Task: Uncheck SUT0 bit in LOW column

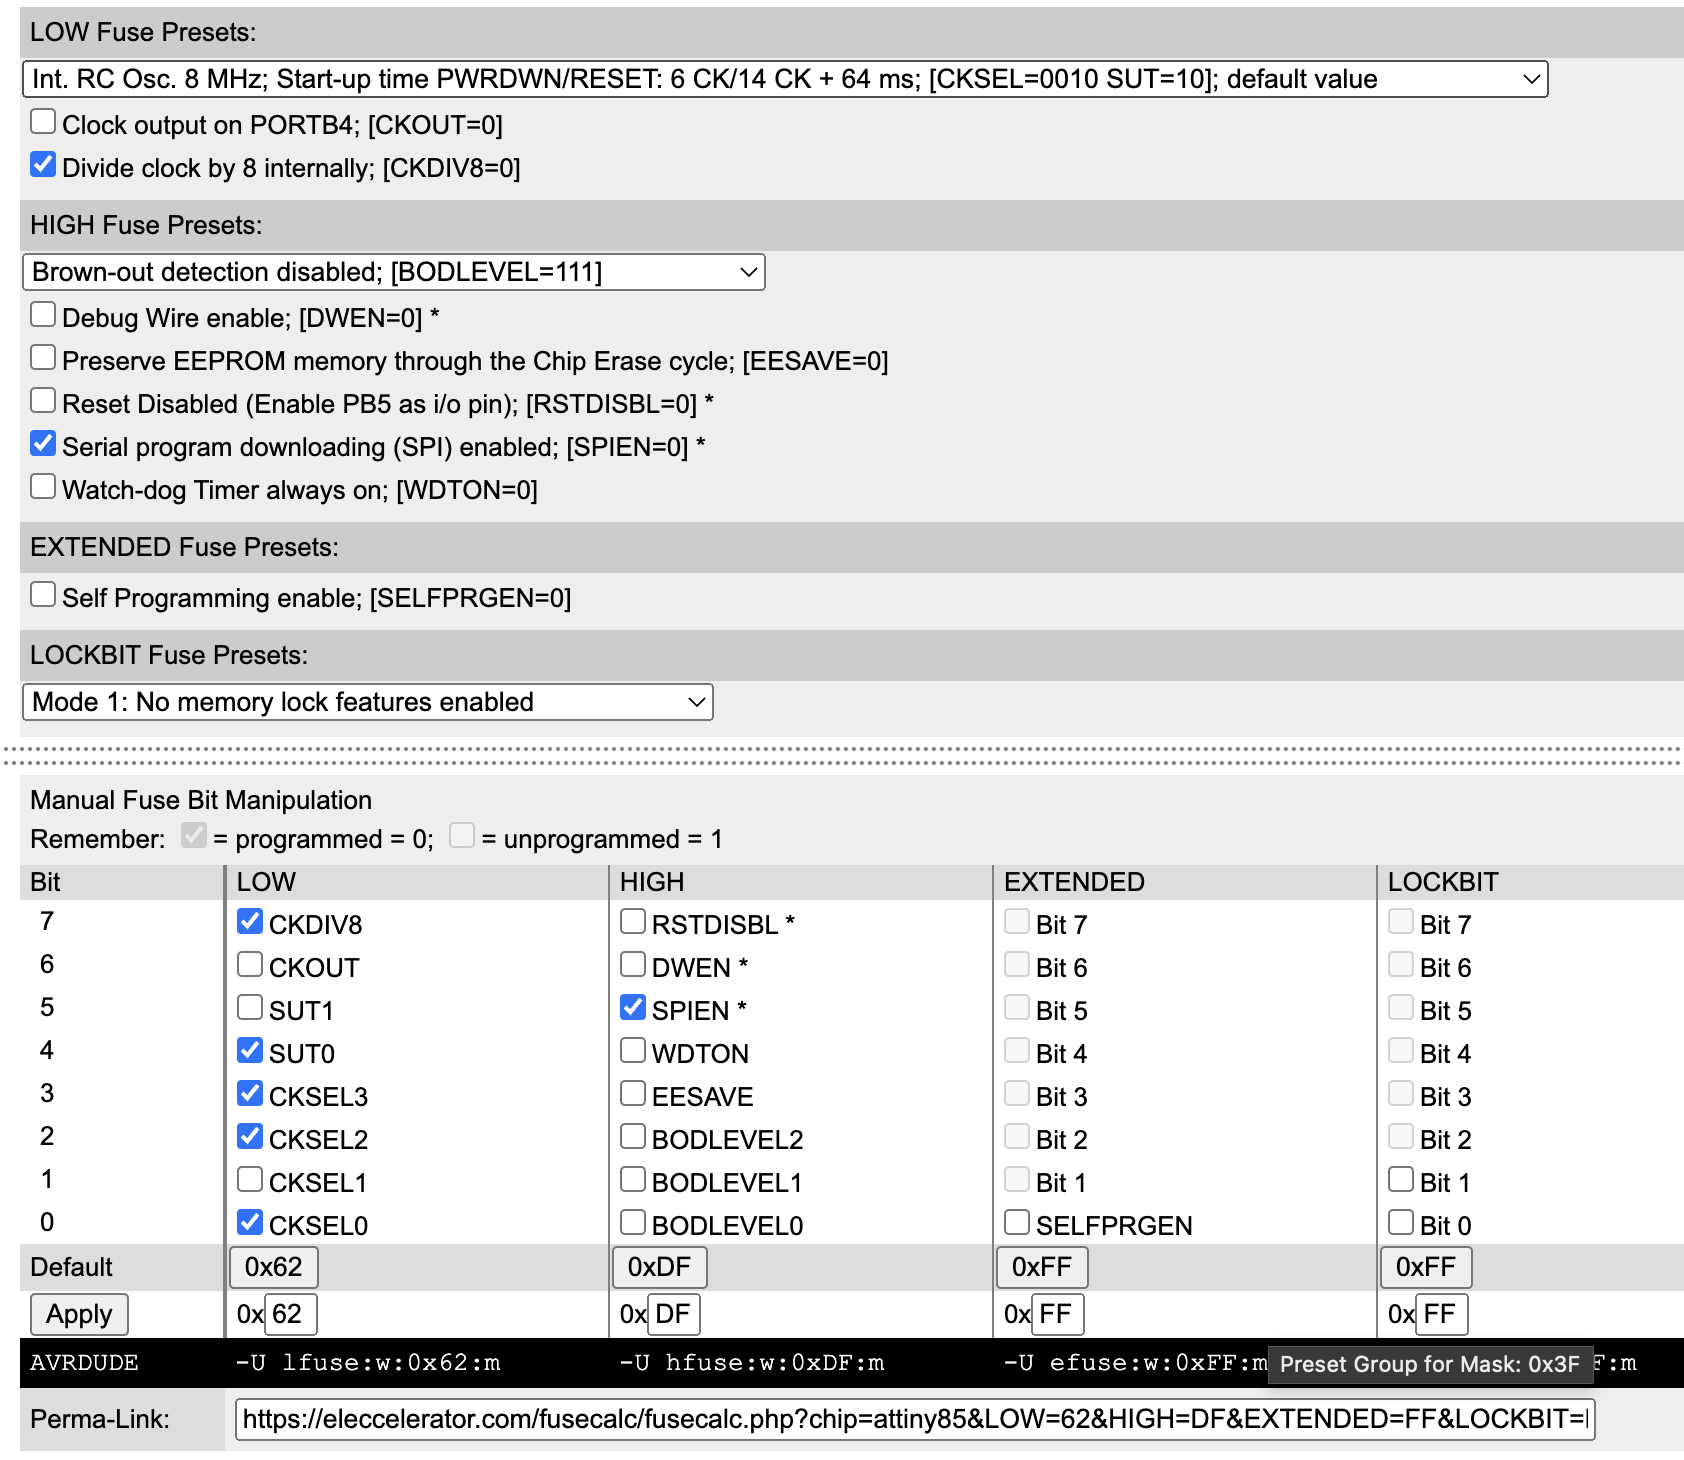Action: pyautogui.click(x=250, y=1051)
